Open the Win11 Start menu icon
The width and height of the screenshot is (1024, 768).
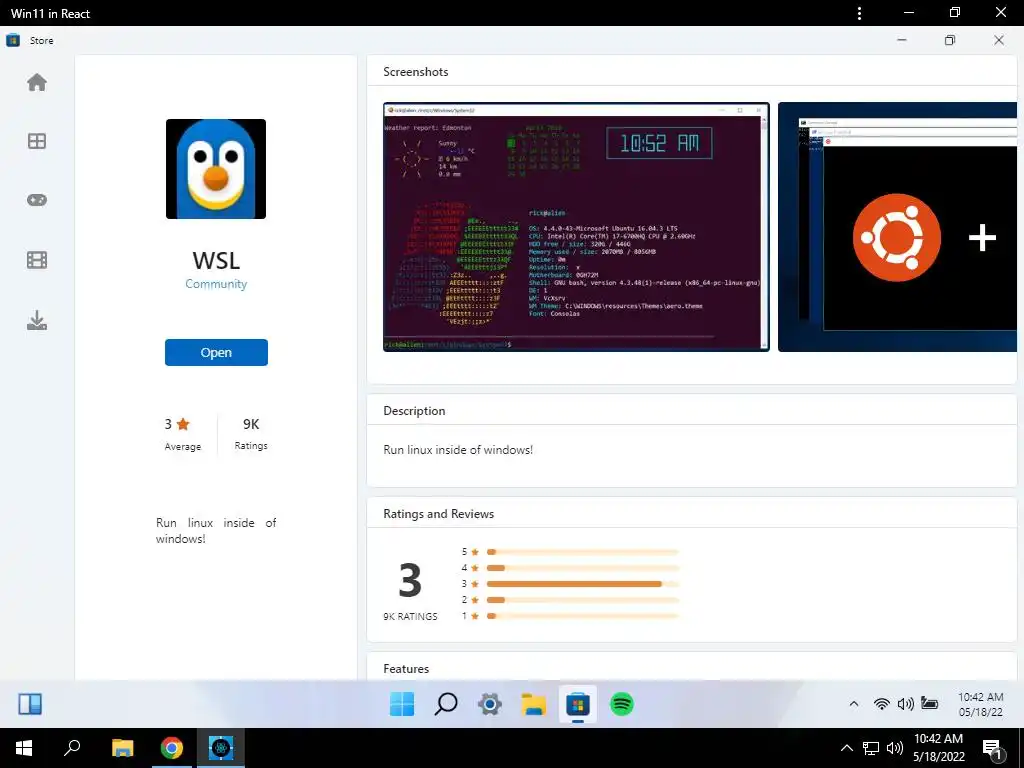pyautogui.click(x=402, y=704)
